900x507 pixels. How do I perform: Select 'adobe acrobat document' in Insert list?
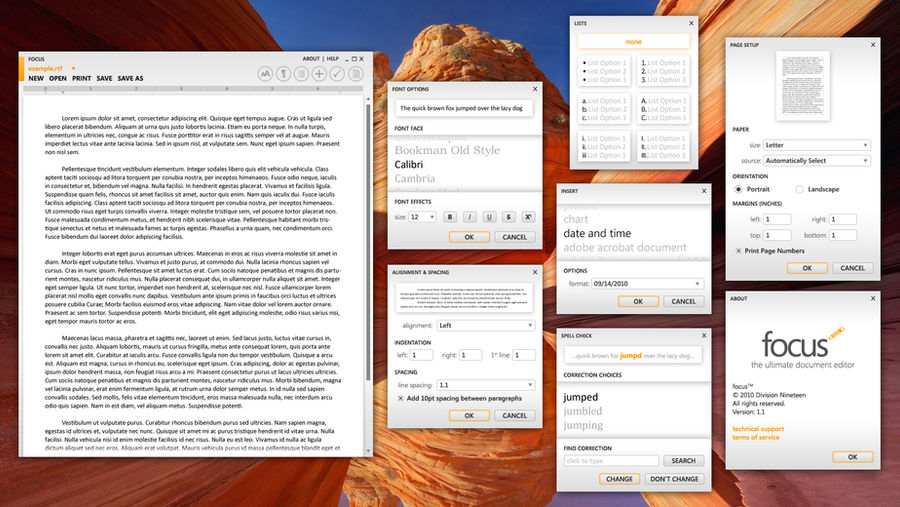pyautogui.click(x=624, y=247)
